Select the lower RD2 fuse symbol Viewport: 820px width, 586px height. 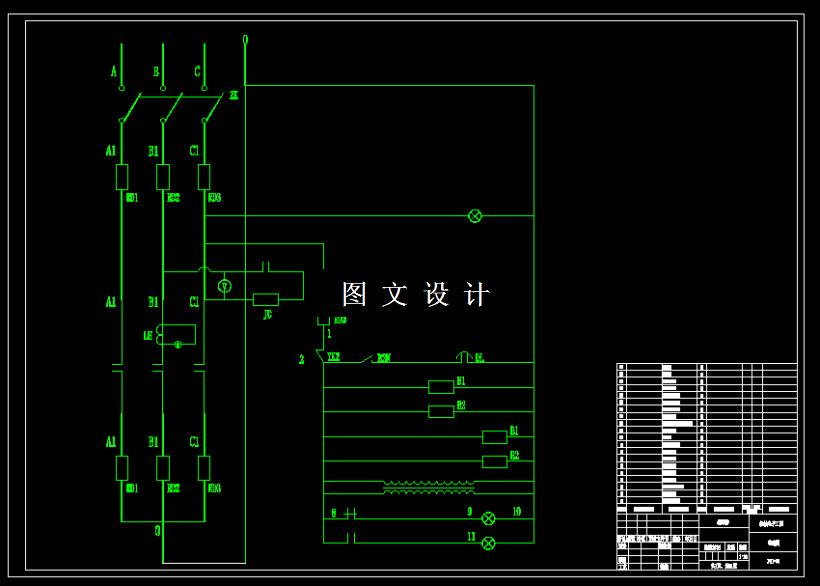[x=163, y=468]
